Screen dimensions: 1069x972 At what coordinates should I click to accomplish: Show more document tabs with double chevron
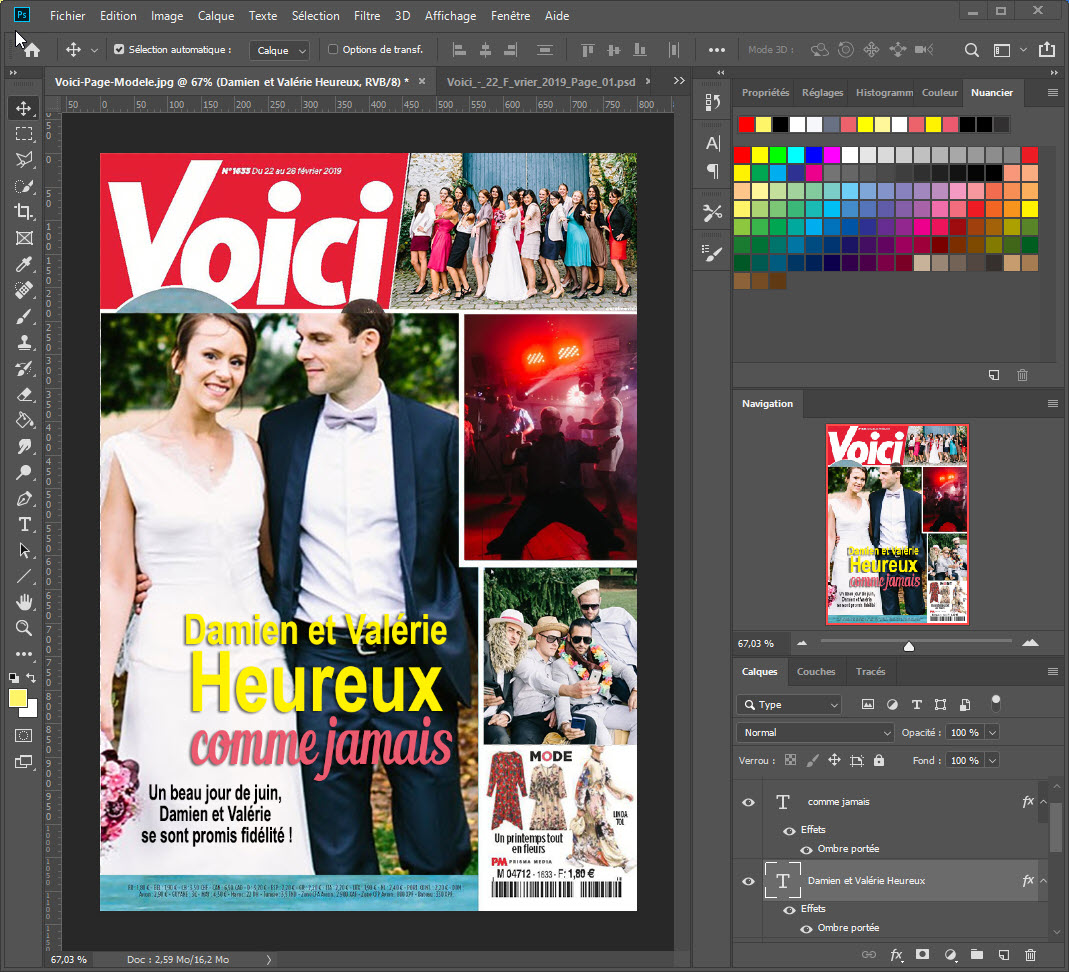point(679,80)
